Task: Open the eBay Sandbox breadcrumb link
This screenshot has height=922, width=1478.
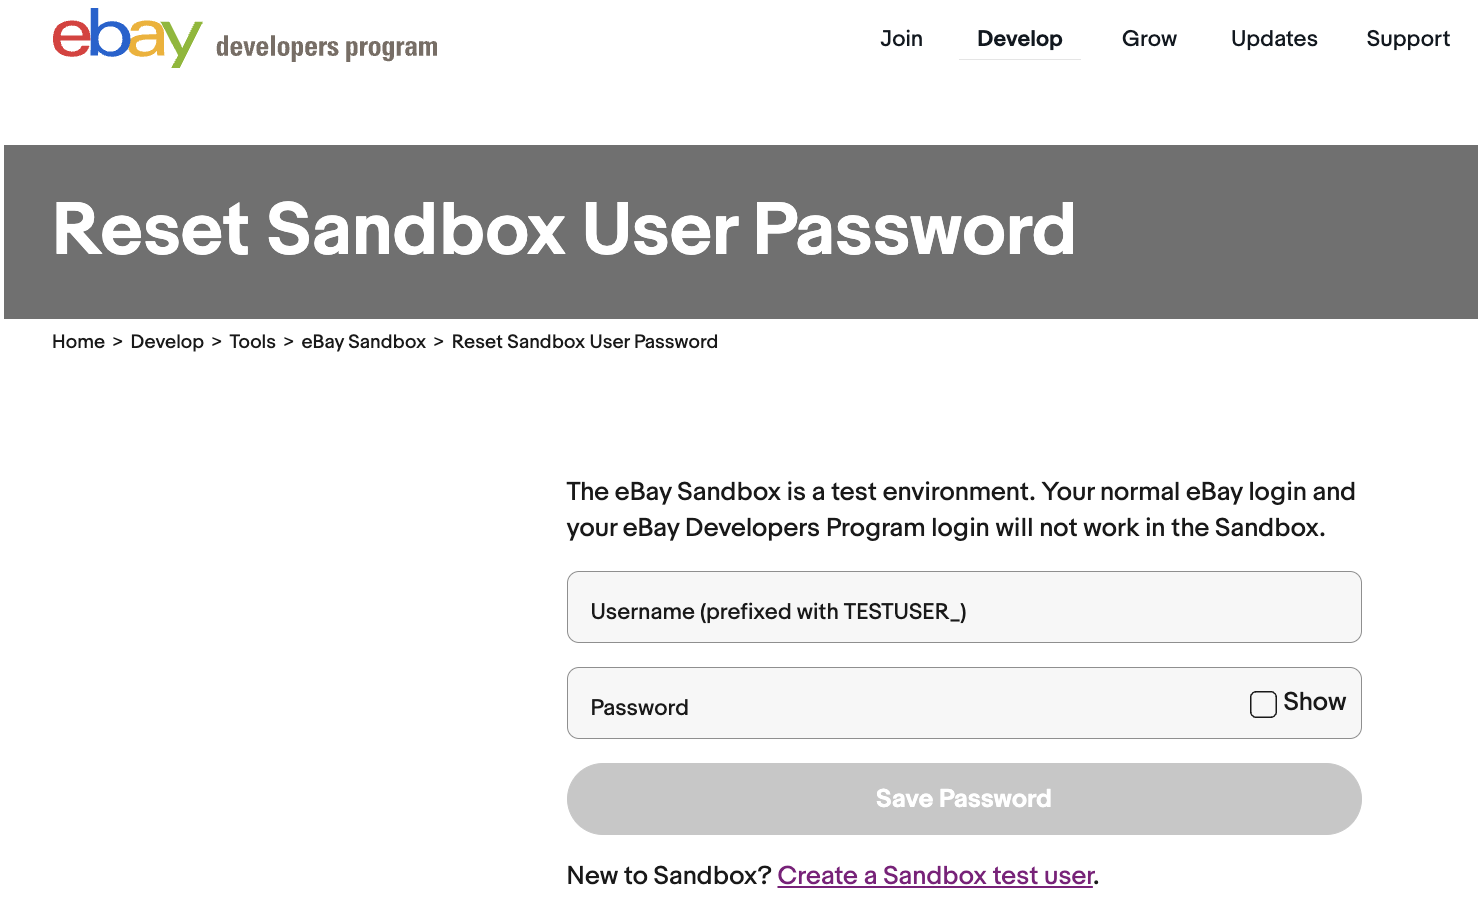Action: pos(364,342)
